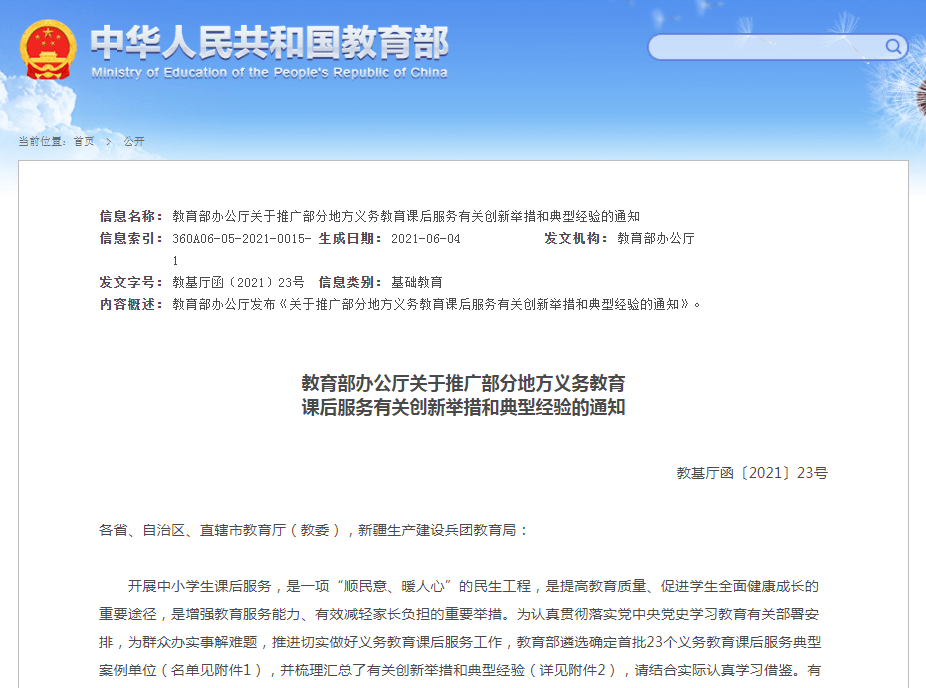The image size is (926, 688).
Task: Click the first paragraph starting 开展中小学生课后服务
Action: (x=460, y=628)
